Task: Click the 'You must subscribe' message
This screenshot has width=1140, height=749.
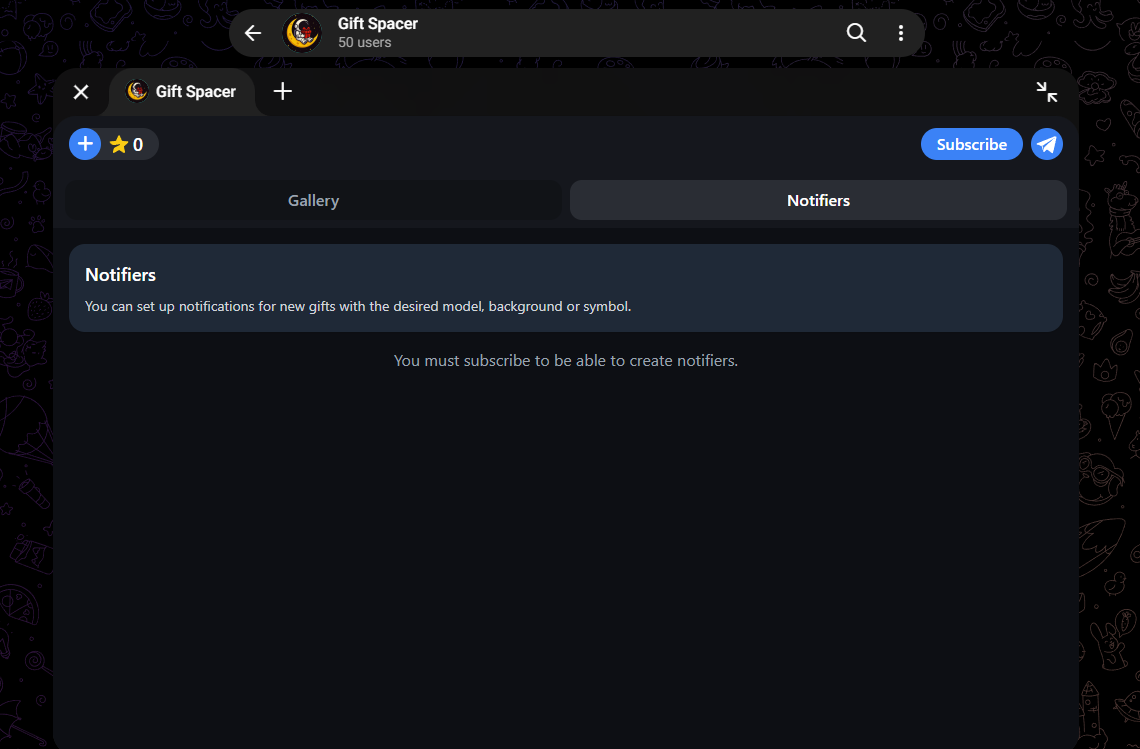Action: pos(566,361)
